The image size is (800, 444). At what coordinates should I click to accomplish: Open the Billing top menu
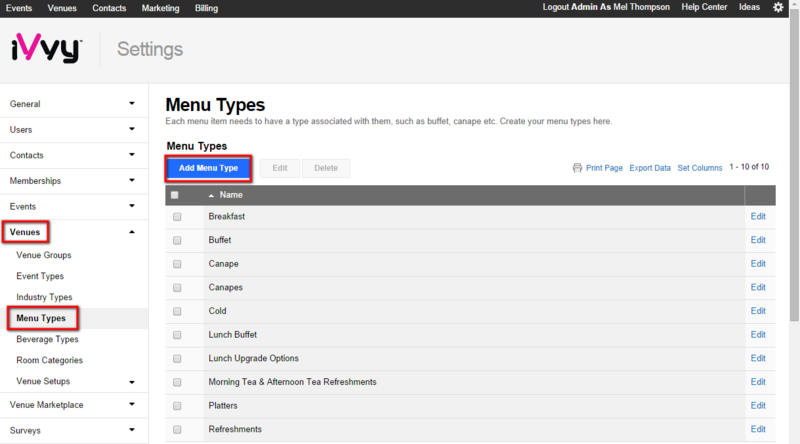(206, 8)
